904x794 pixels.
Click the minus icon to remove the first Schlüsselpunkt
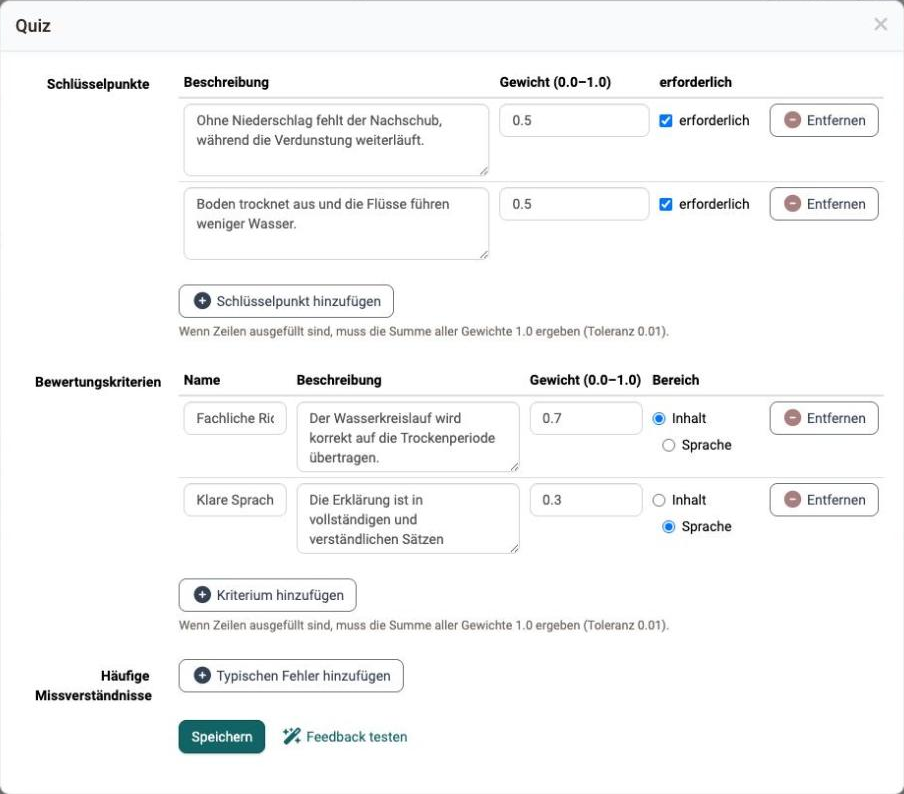[x=793, y=120]
